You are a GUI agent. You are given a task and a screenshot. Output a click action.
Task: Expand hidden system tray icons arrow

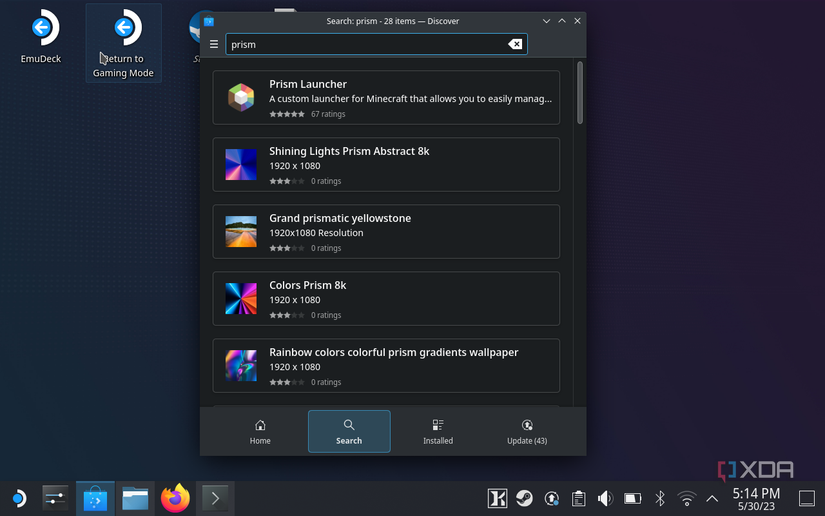pyautogui.click(x=712, y=498)
